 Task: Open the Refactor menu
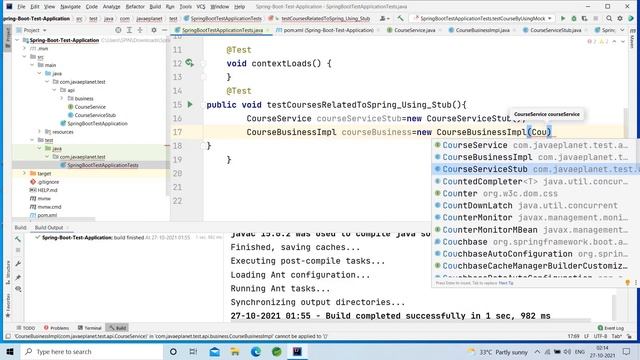pyautogui.click(x=135, y=7)
